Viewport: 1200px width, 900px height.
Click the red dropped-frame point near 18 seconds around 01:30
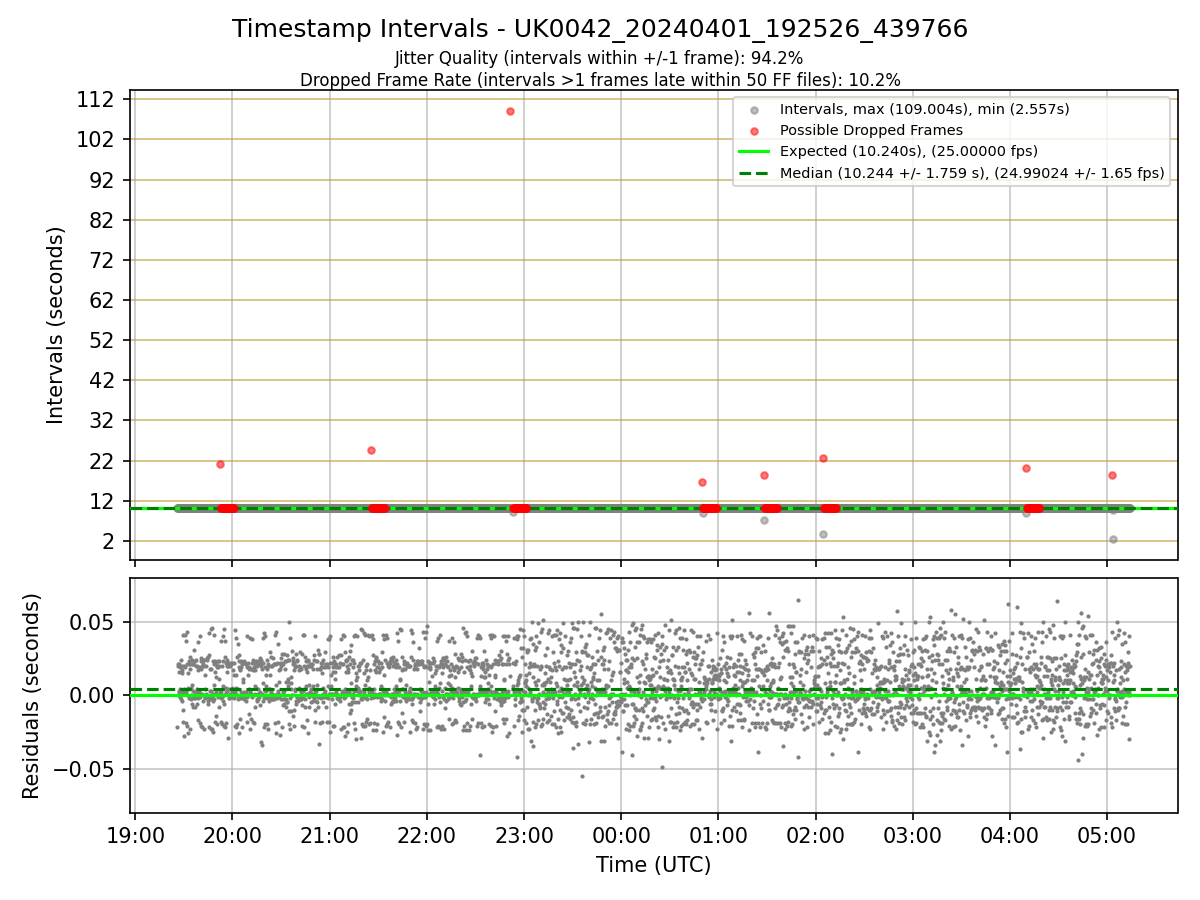764,475
